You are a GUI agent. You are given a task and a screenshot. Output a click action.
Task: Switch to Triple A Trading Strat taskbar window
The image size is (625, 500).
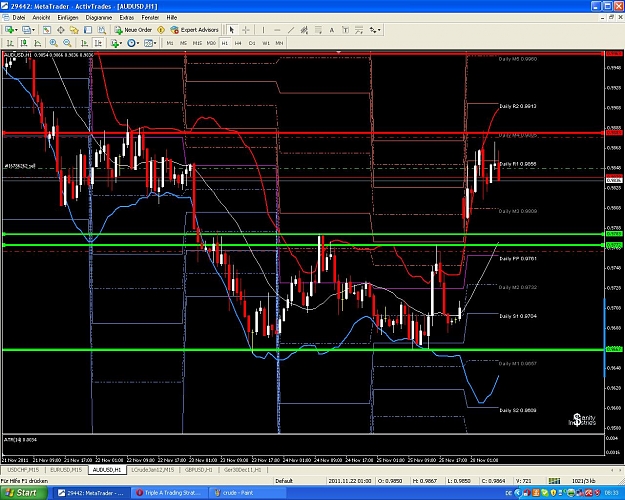(171, 493)
